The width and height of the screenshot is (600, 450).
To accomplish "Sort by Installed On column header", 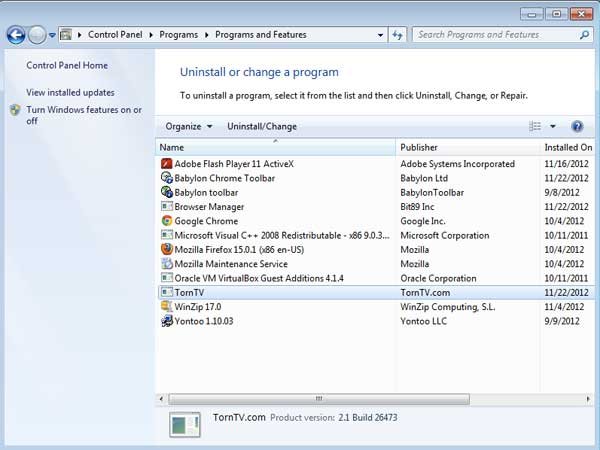I will (x=568, y=147).
